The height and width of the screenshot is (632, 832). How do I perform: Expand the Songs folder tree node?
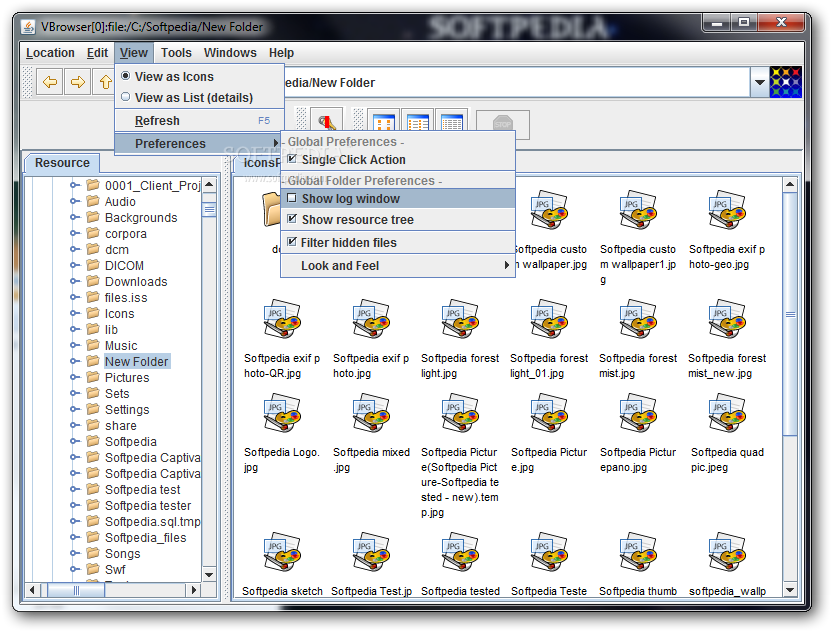click(x=75, y=553)
